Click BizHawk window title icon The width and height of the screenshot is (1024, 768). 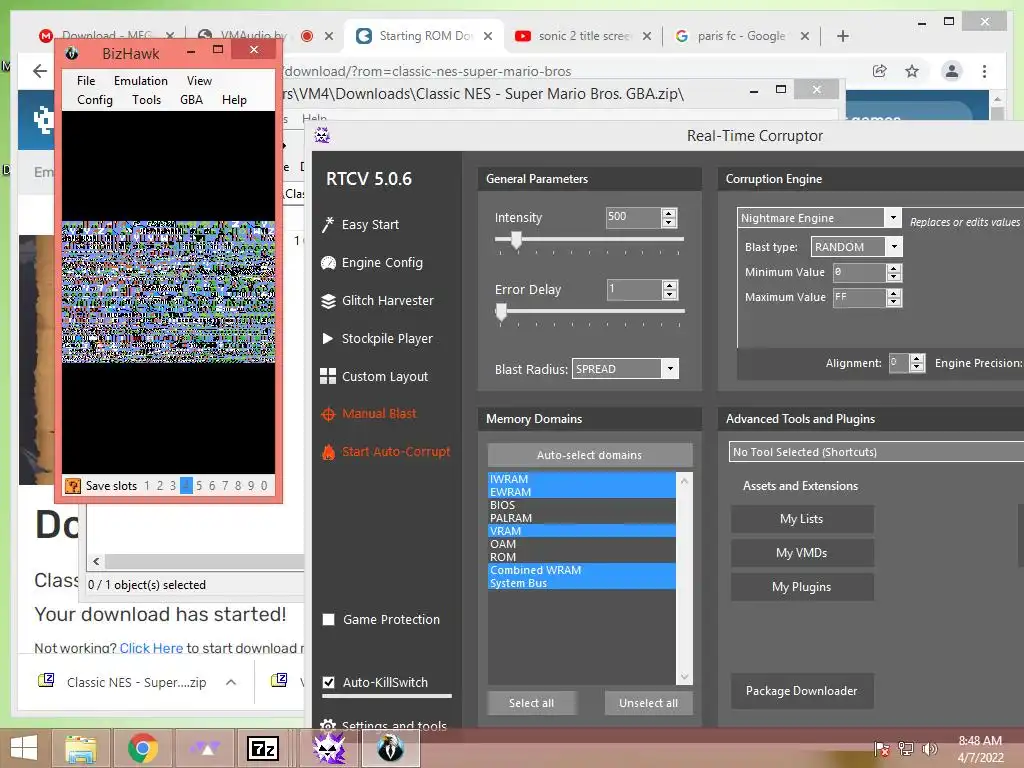point(72,53)
